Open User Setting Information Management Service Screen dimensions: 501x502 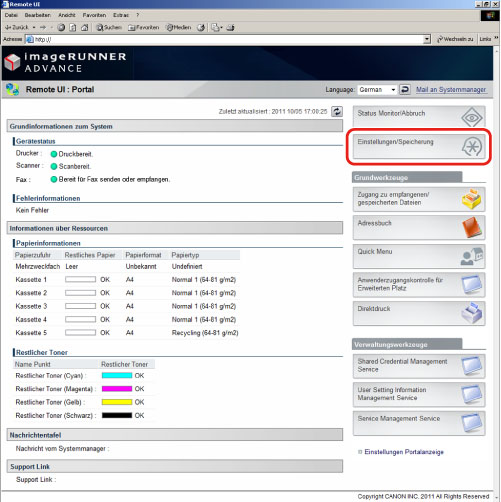coord(419,394)
